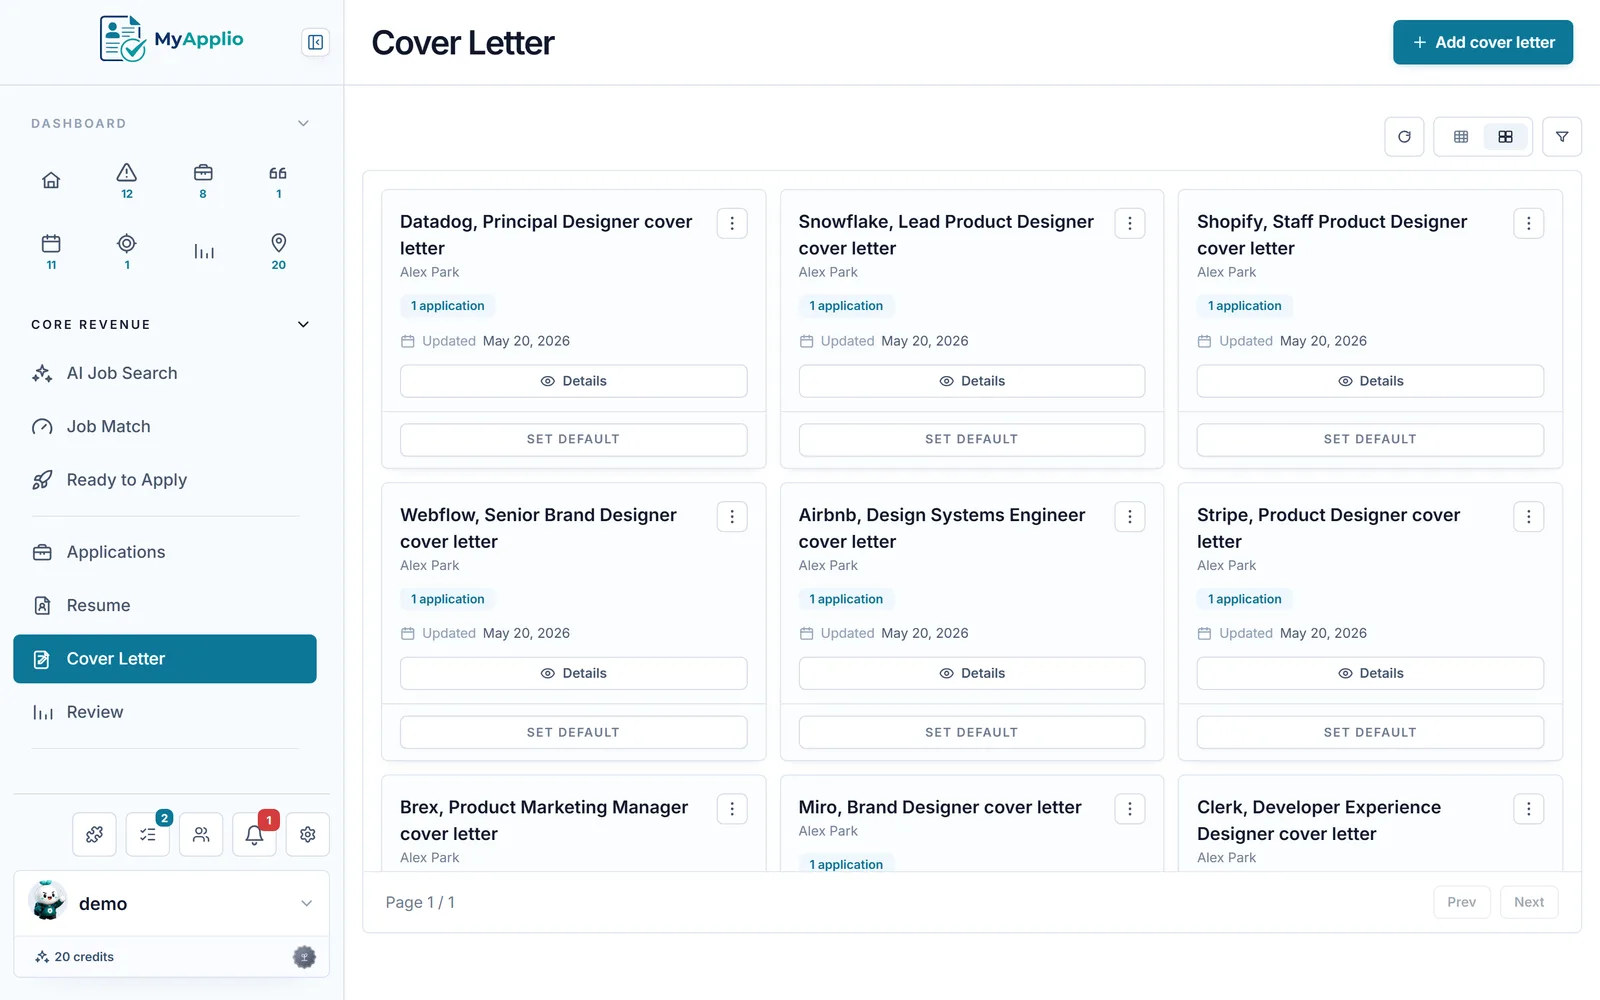View Details of Stripe cover letter
Image resolution: width=1600 pixels, height=1000 pixels.
coord(1370,673)
